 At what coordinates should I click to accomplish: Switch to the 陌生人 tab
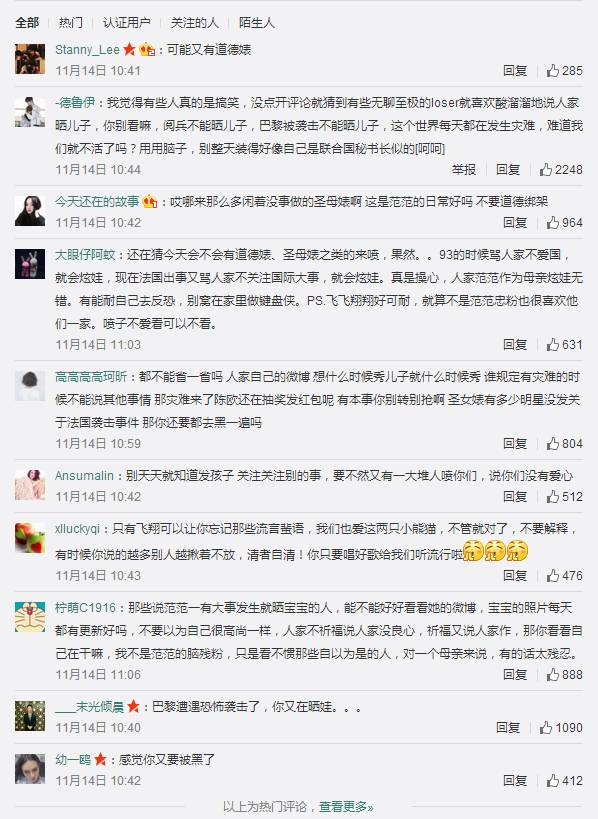click(256, 22)
